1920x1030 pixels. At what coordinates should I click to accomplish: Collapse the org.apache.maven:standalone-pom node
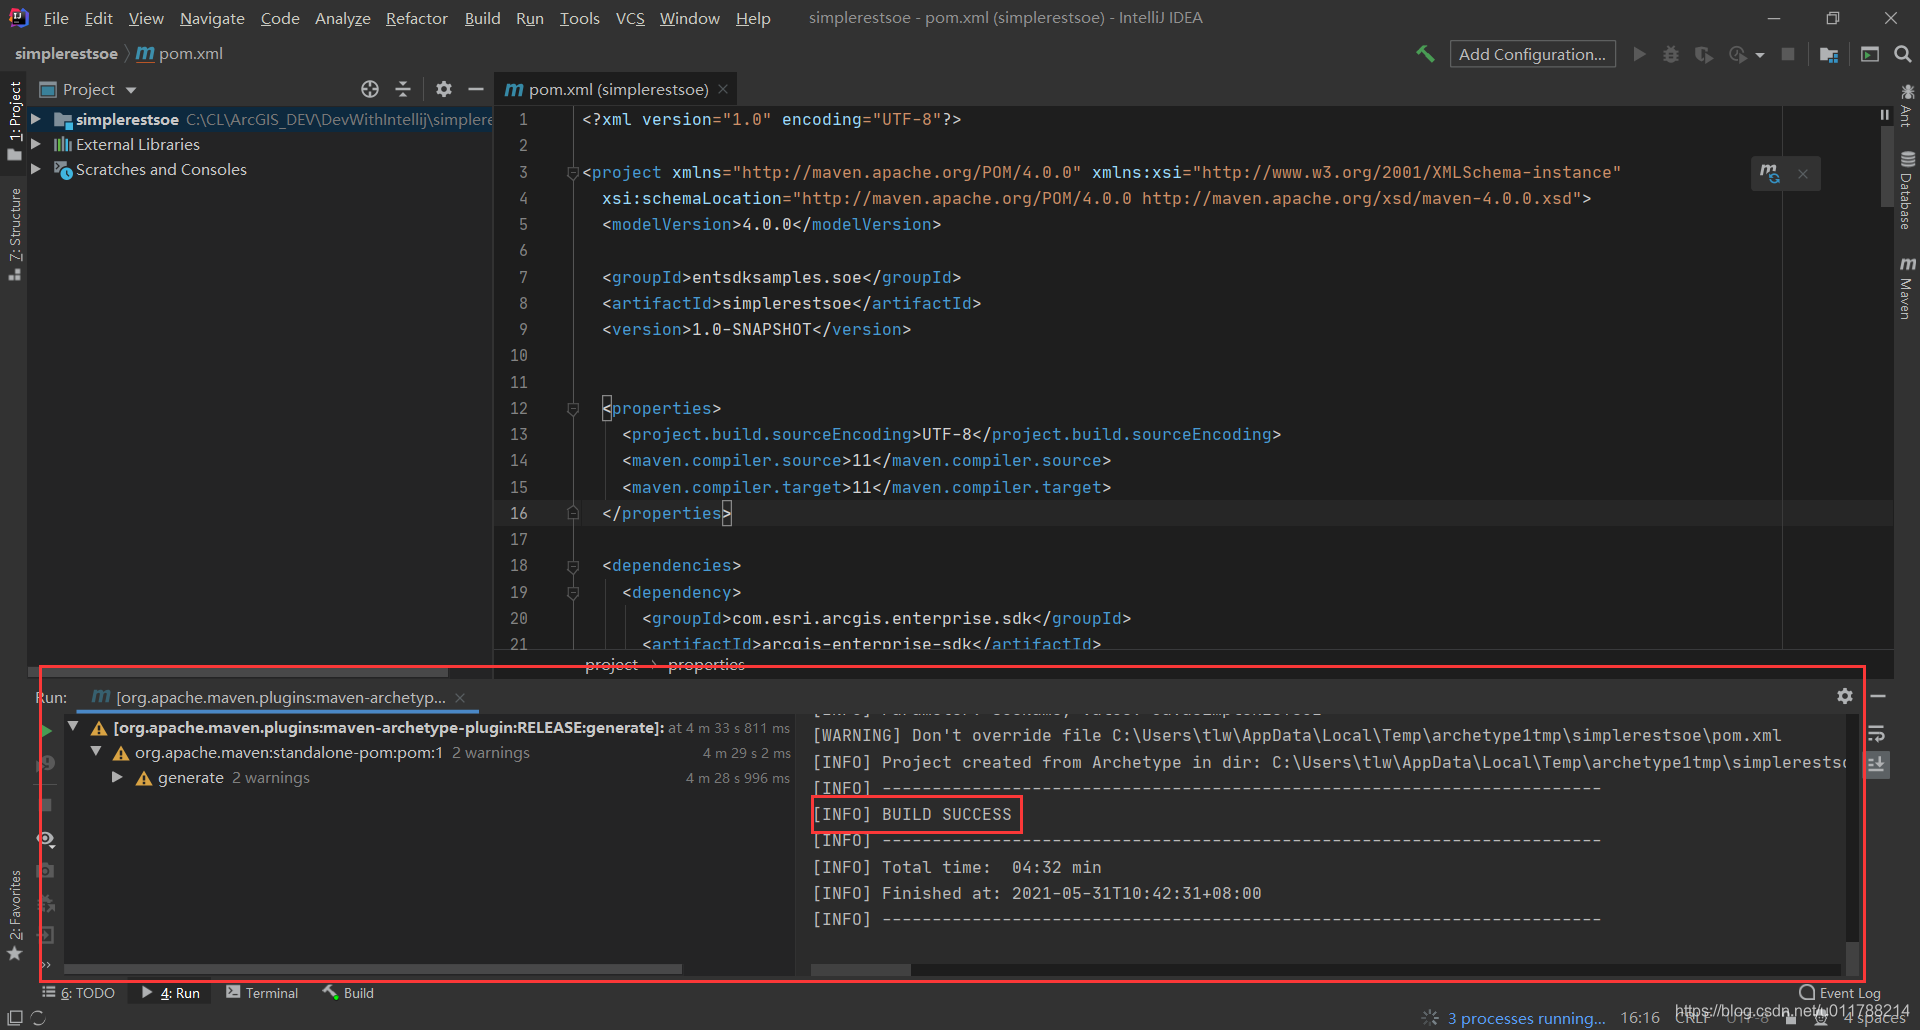coord(95,752)
